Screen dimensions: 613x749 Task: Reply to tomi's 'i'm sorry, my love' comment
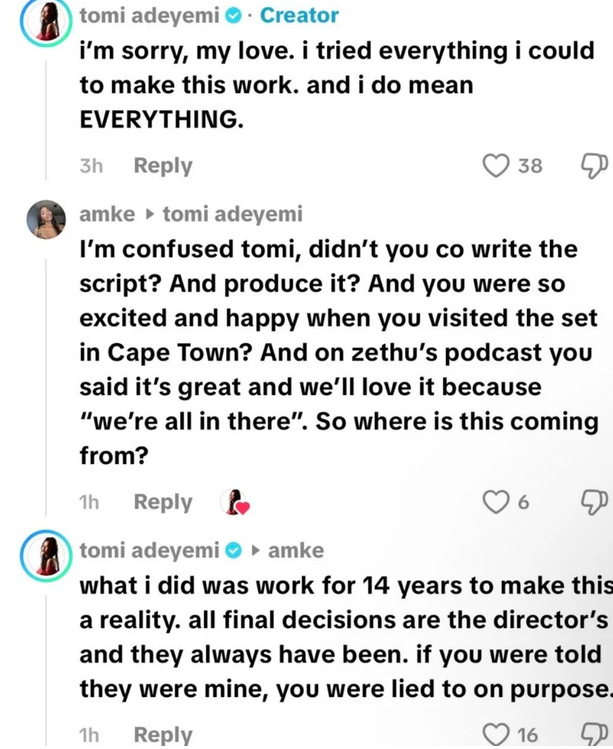pyautogui.click(x=163, y=166)
